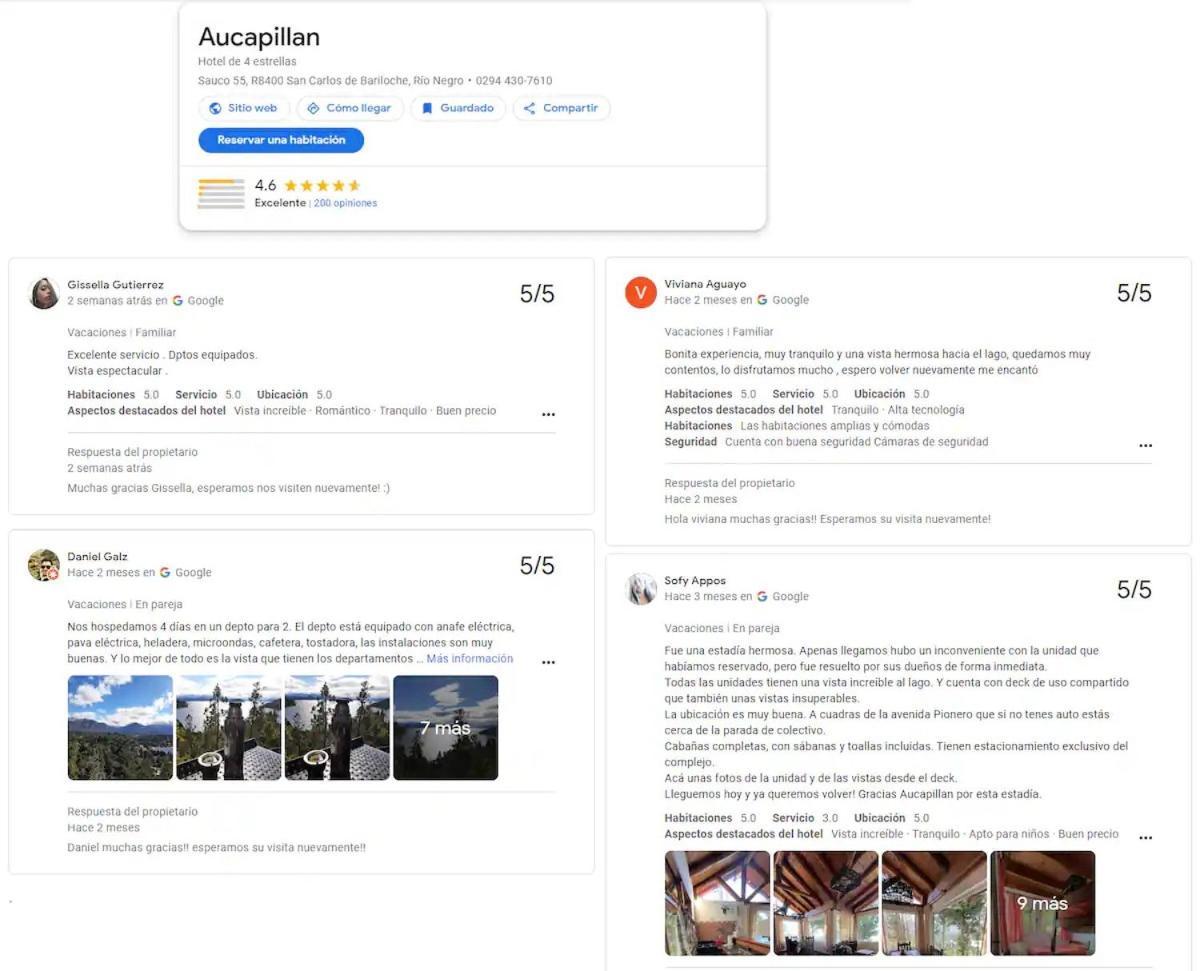
Task: Click the 5/5 score on Sofy's review
Action: pyautogui.click(x=1134, y=590)
